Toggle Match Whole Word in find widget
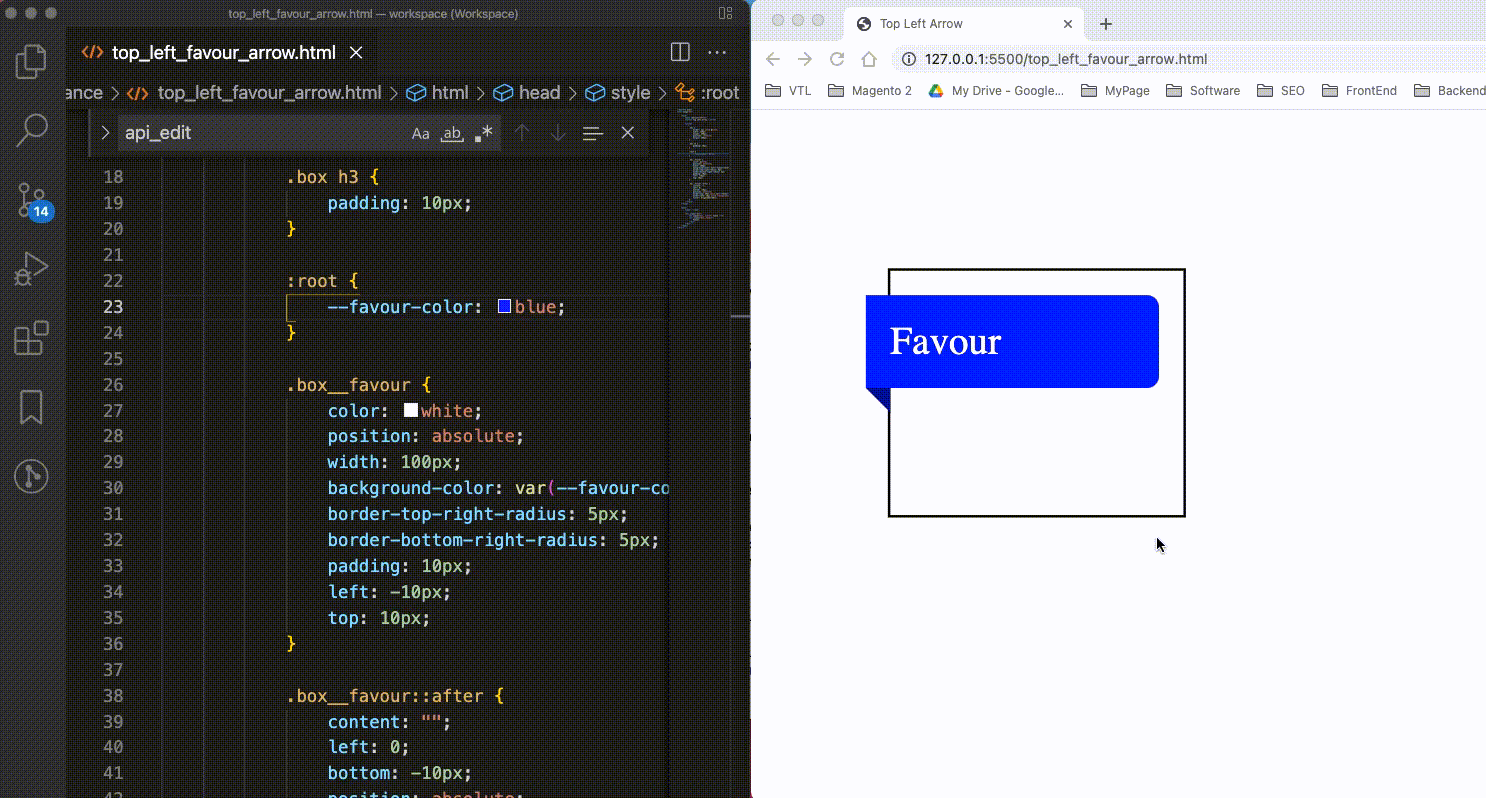 coord(452,133)
